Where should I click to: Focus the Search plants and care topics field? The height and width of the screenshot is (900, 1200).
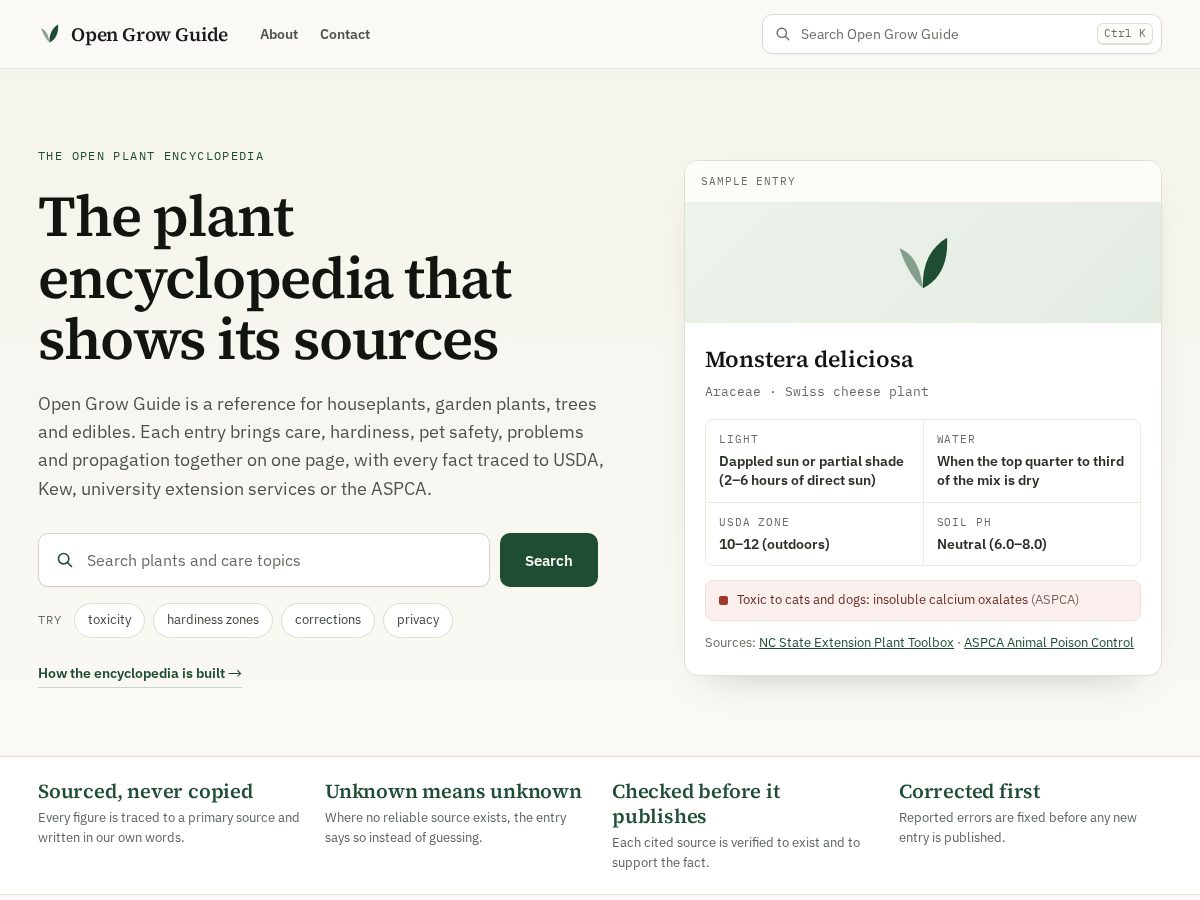click(x=264, y=560)
